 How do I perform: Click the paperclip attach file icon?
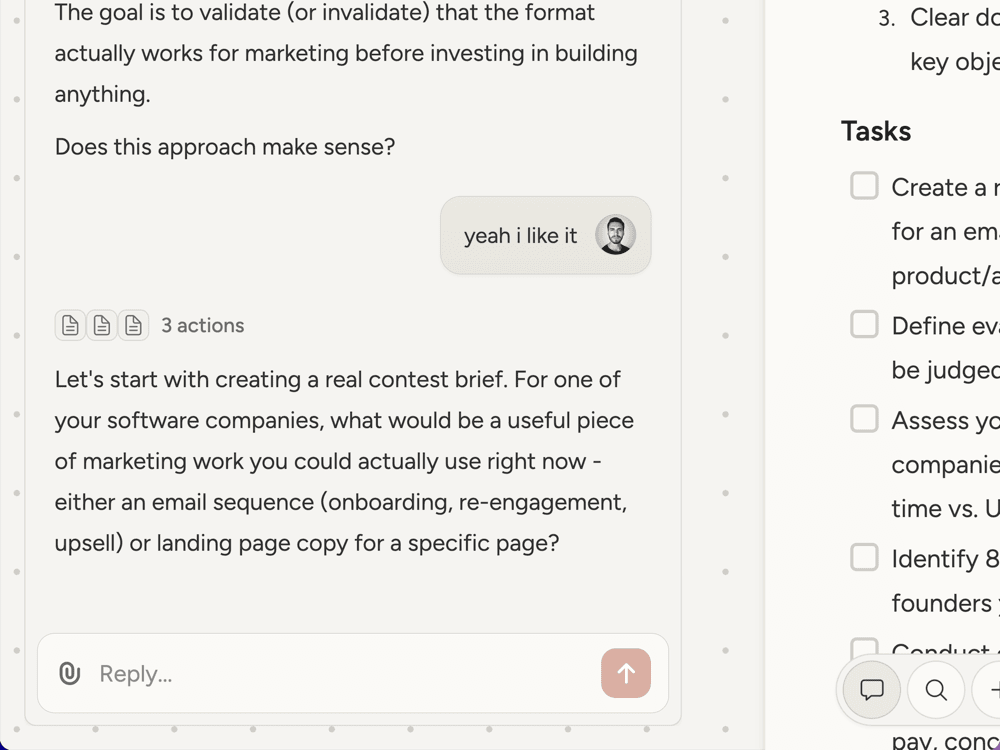tap(69, 673)
